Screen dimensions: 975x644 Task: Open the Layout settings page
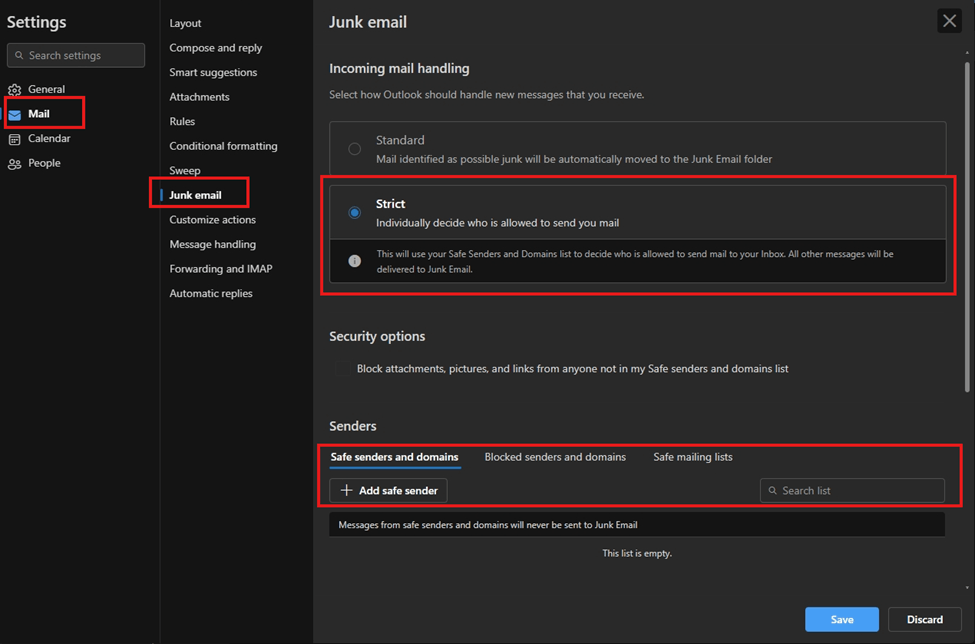pos(185,23)
